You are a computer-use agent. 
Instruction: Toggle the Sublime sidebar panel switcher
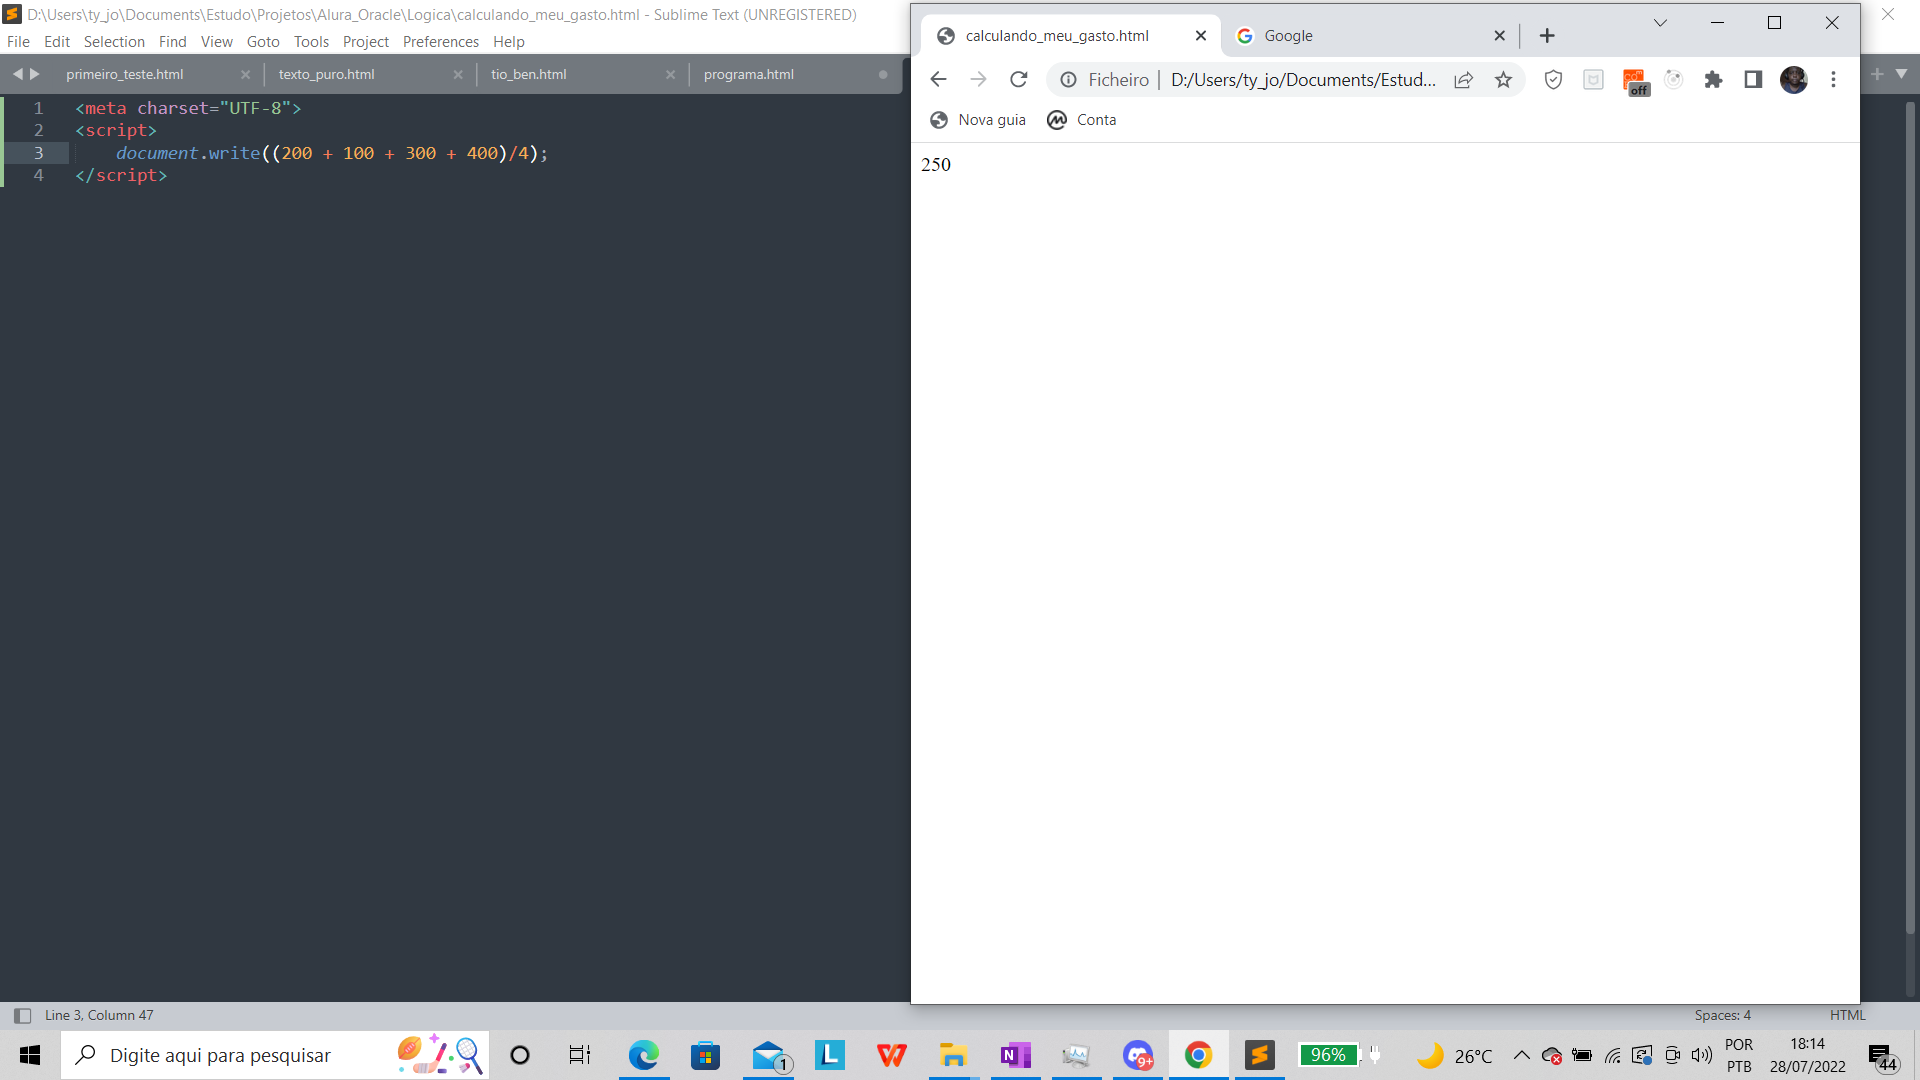tap(22, 1016)
